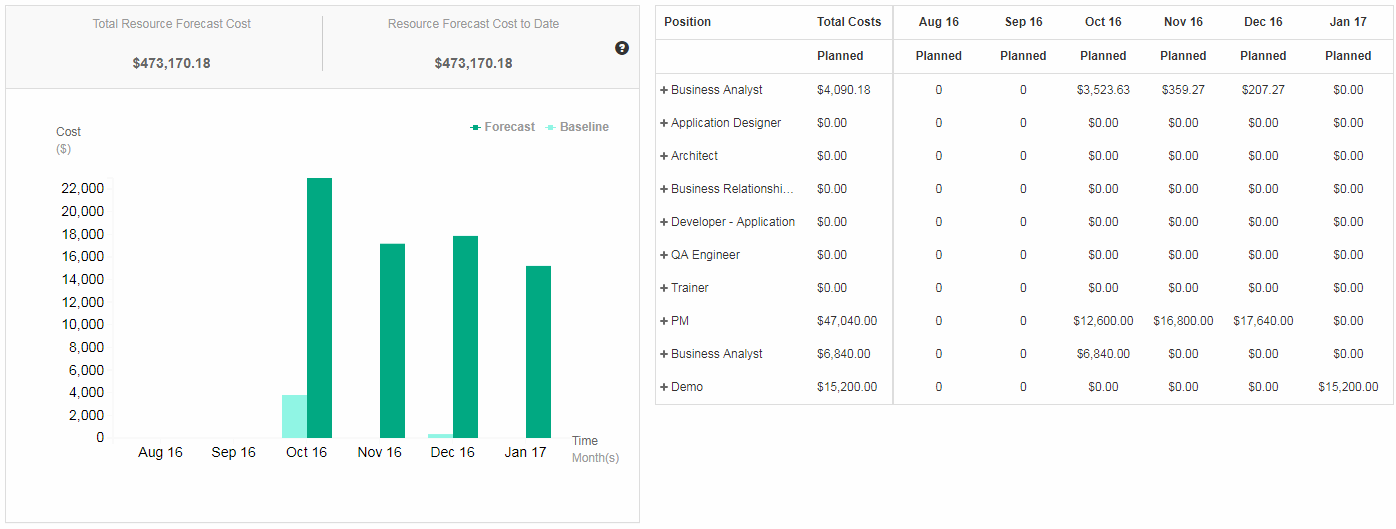This screenshot has height=529, width=1396.
Task: Expand the Trainer position row
Action: 664,288
